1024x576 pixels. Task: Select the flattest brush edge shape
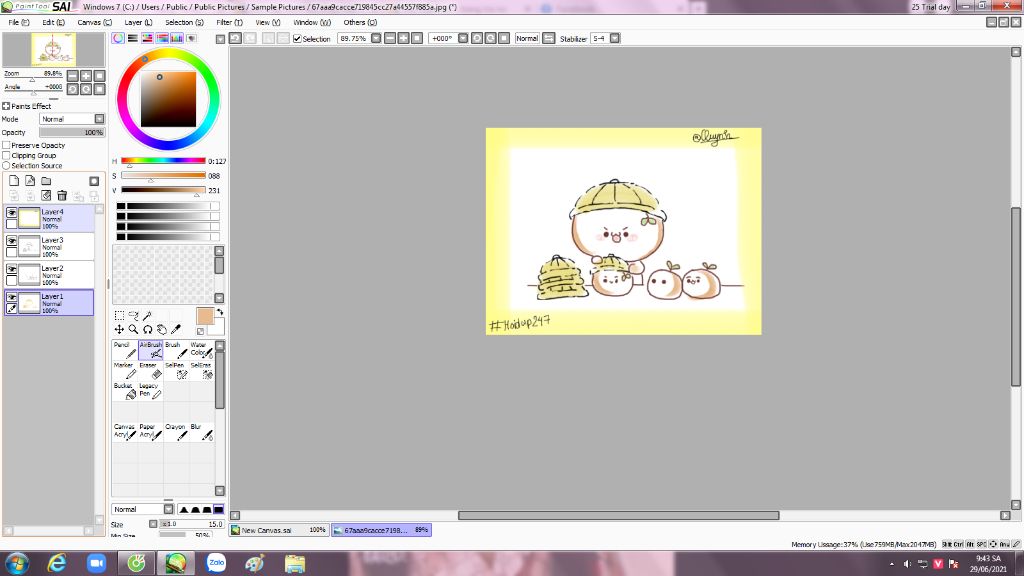218,509
